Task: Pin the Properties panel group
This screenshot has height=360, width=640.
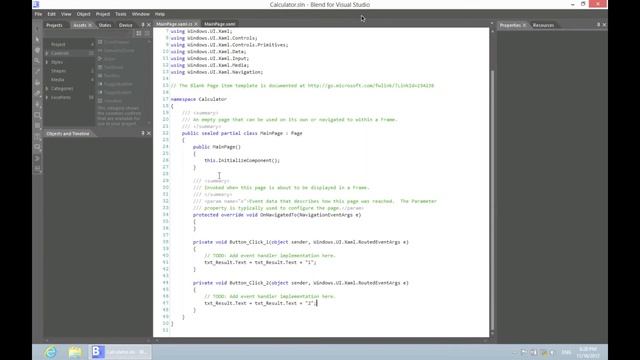Action: 598,25
